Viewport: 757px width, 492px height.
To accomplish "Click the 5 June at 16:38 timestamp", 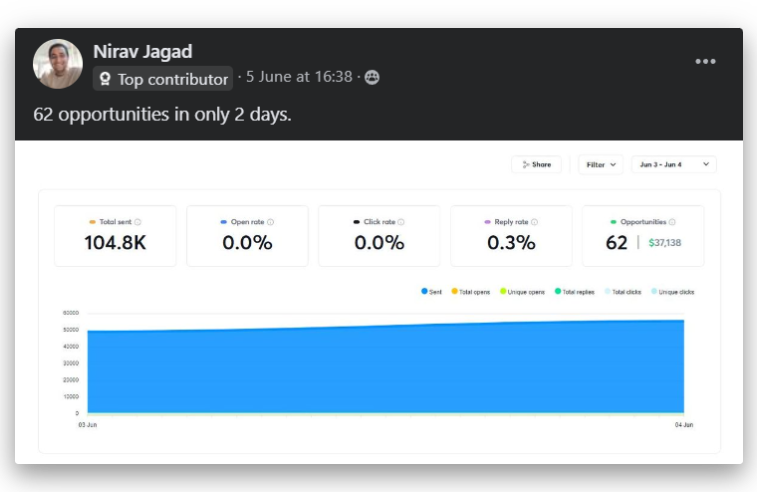I will click(298, 77).
